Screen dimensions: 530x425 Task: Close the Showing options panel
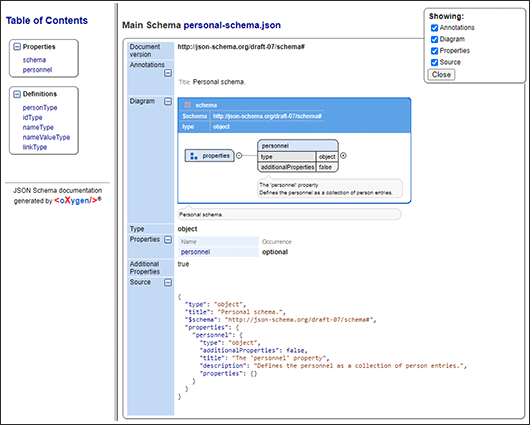[x=441, y=74]
